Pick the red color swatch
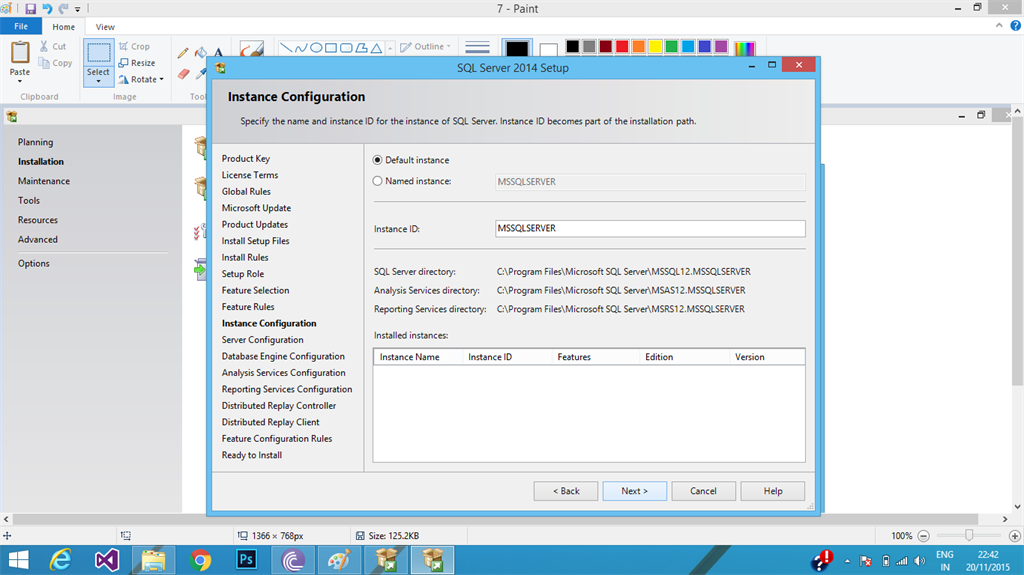Viewport: 1024px width, 575px height. click(622, 46)
